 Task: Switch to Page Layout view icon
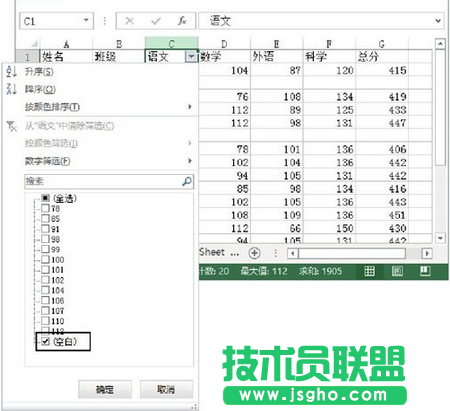[x=397, y=271]
